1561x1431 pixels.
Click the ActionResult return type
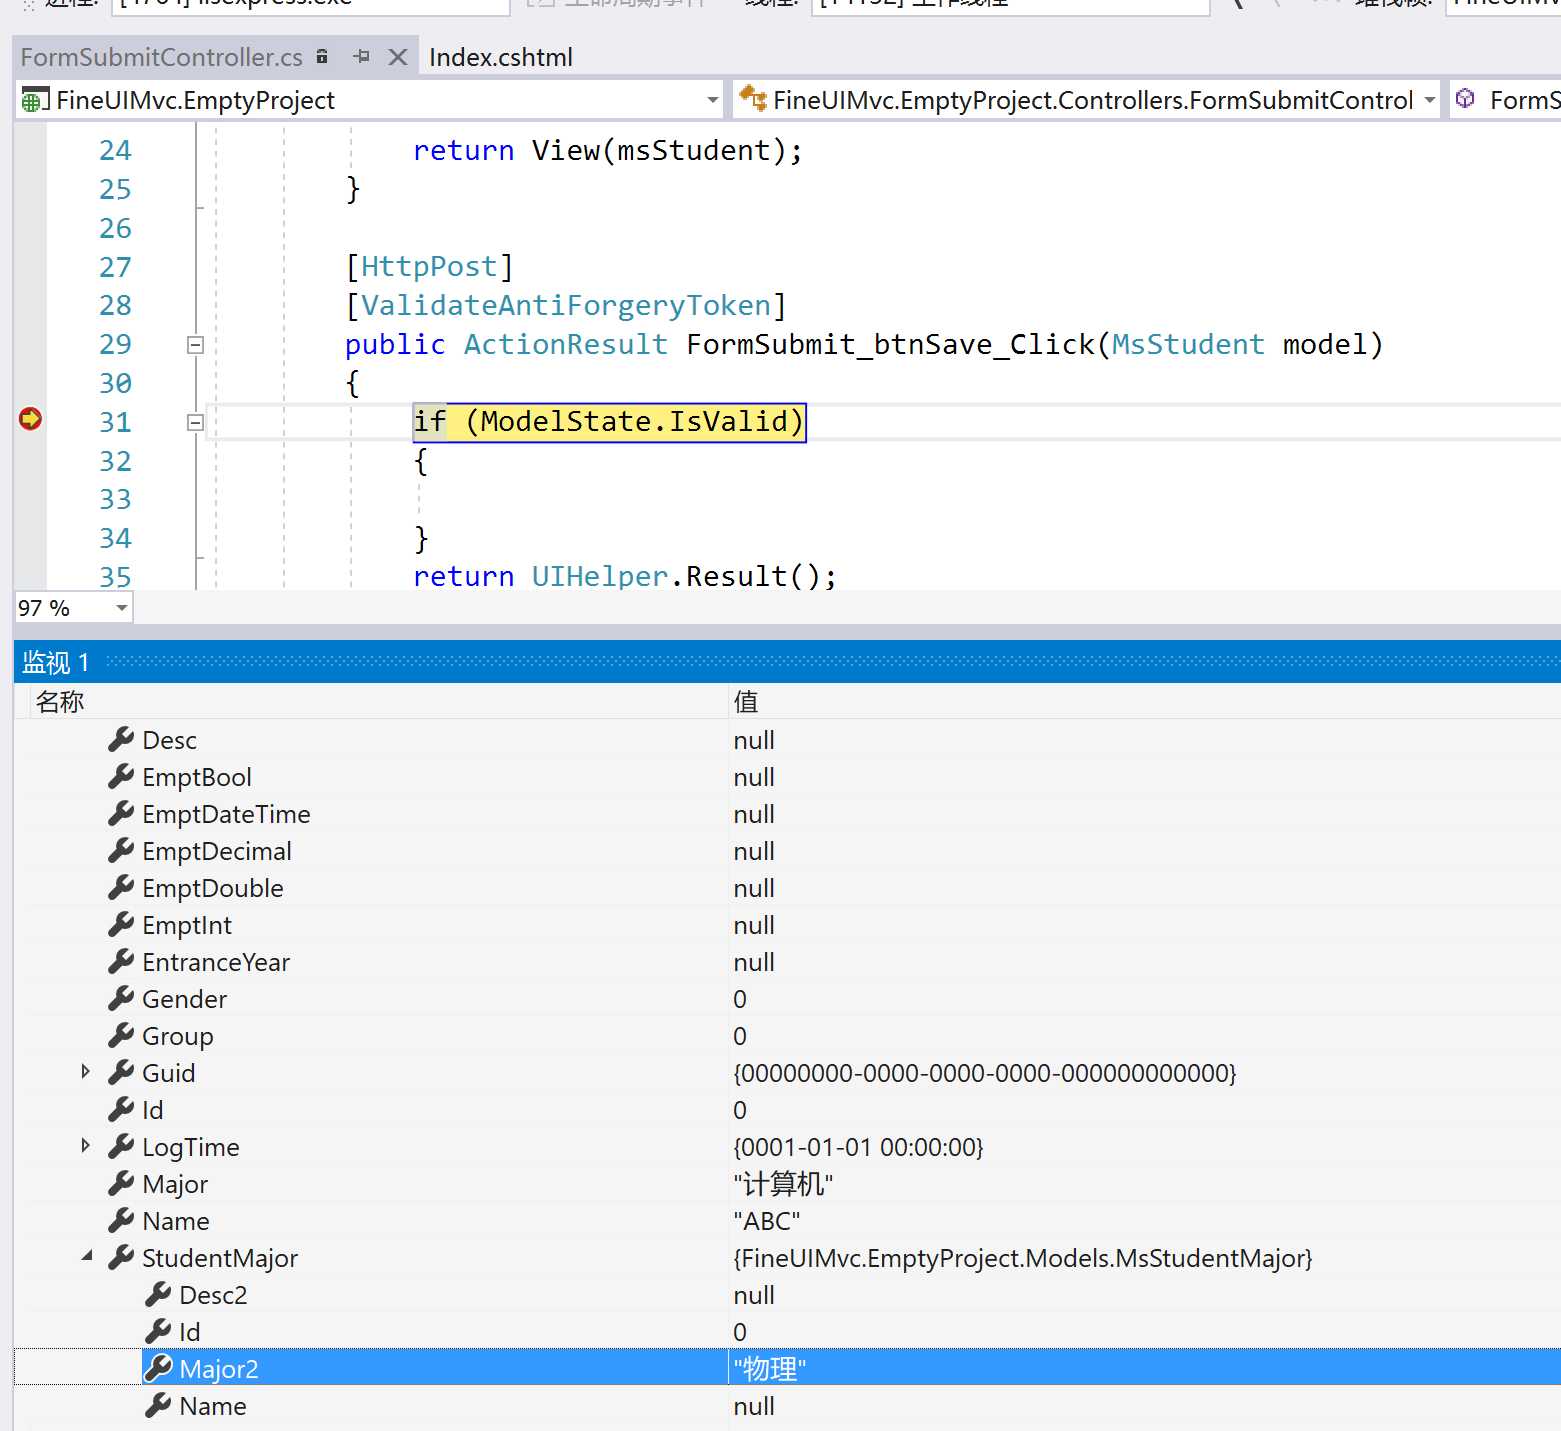tap(566, 345)
